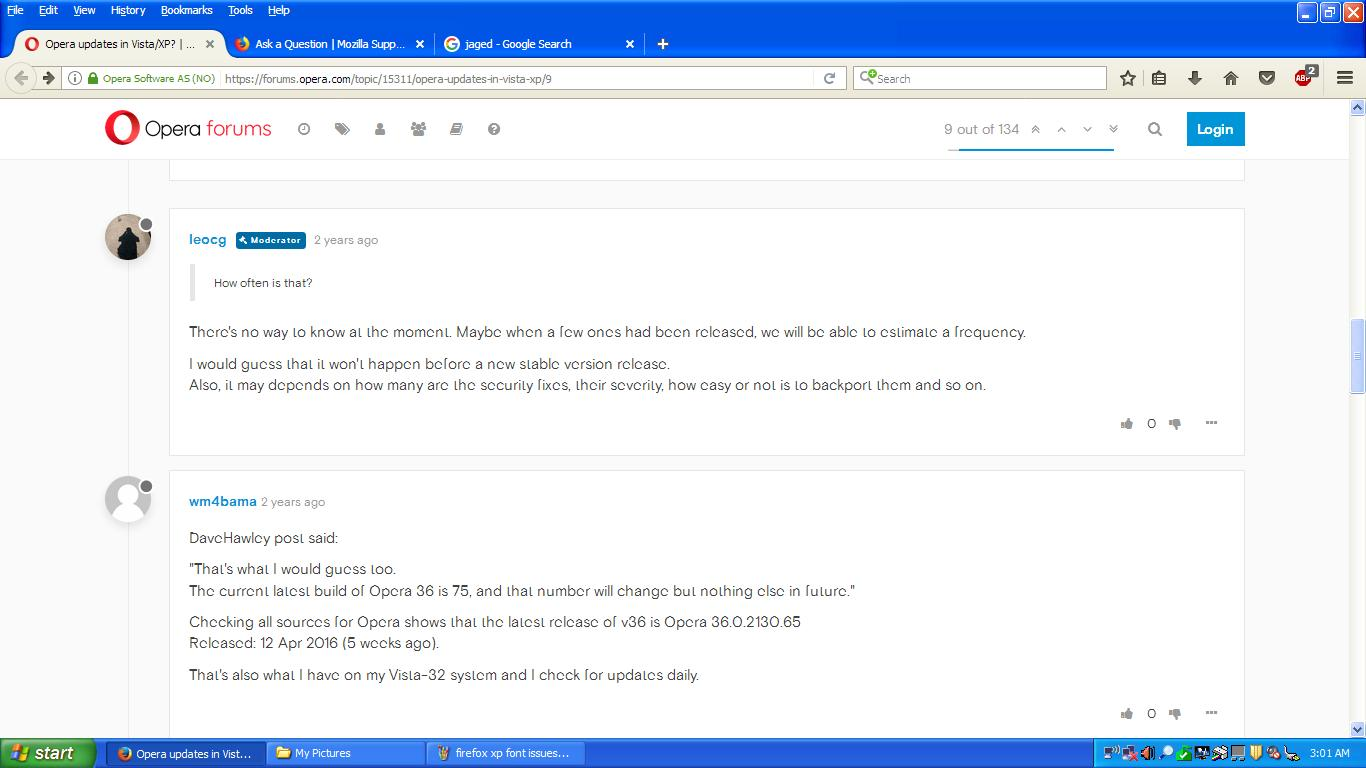Open the View menu
Screen dimensions: 1366x768
pyautogui.click(x=84, y=10)
